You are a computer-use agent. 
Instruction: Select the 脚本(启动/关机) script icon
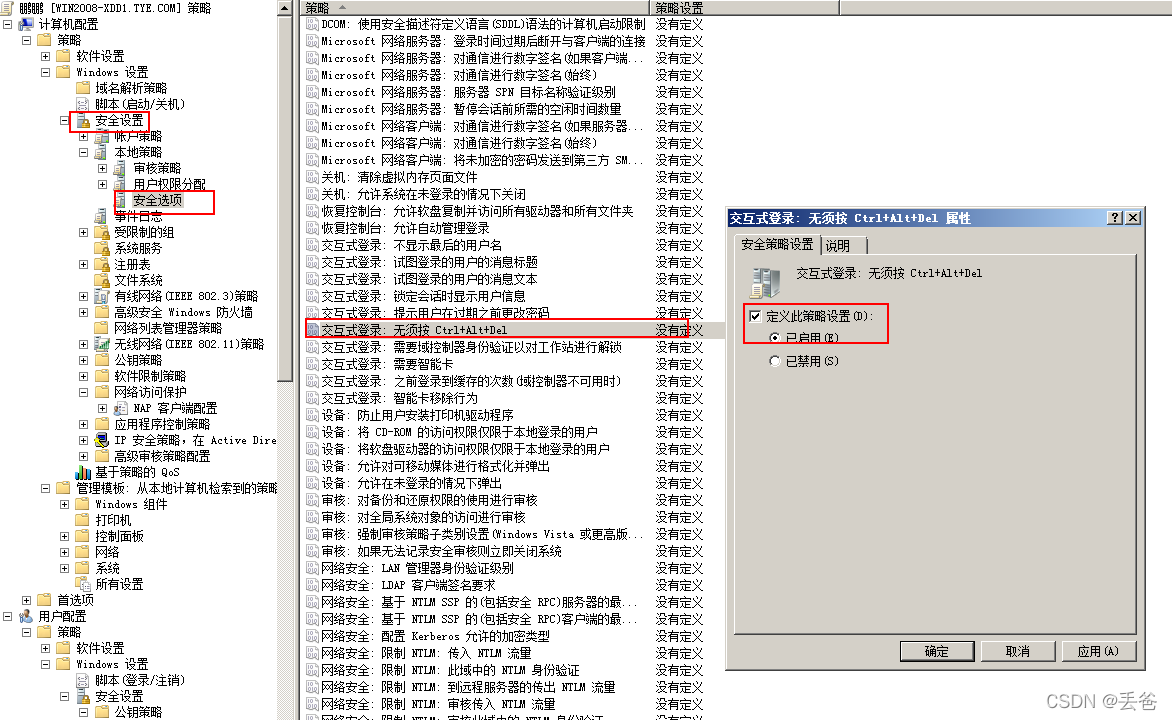point(83,105)
